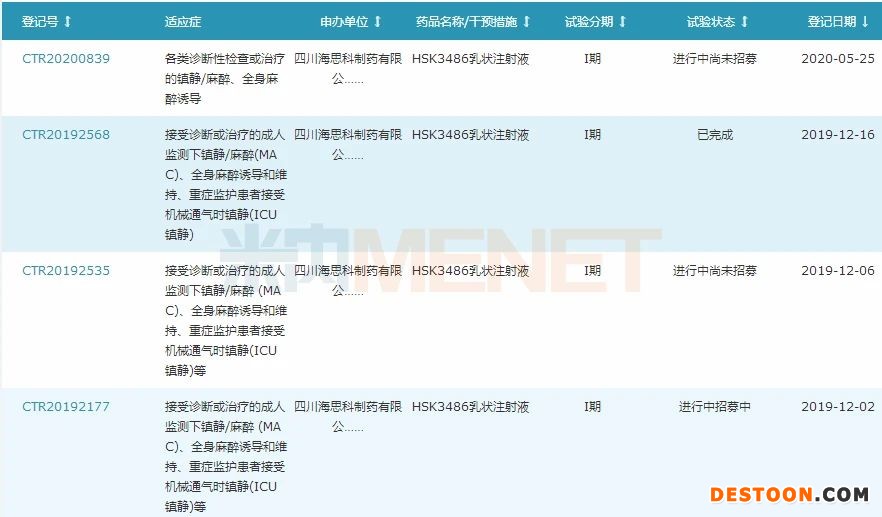The height and width of the screenshot is (517, 882).
Task: View details for CTR20192177
Action: tap(66, 407)
